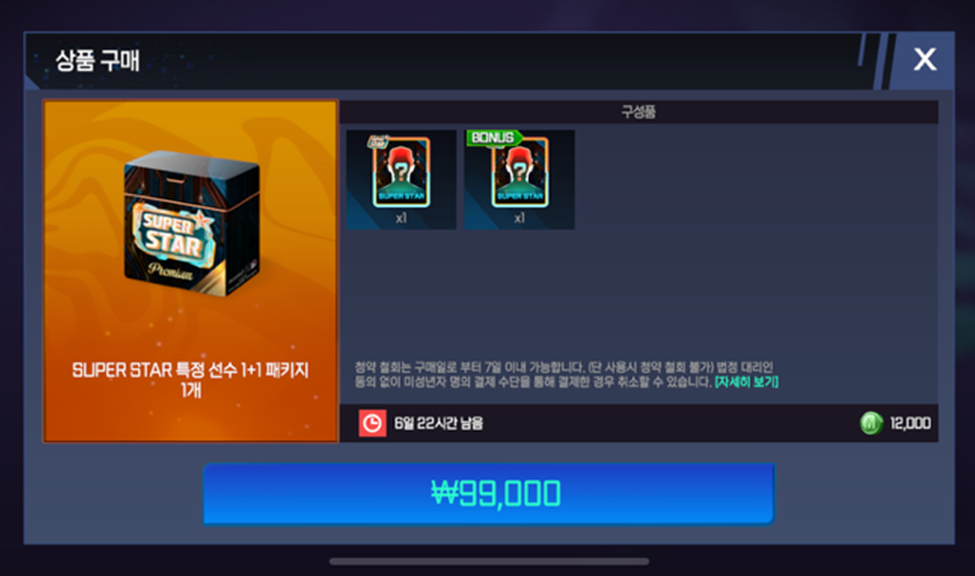
Task: Click the 상품 구매 title text
Action: (98, 61)
